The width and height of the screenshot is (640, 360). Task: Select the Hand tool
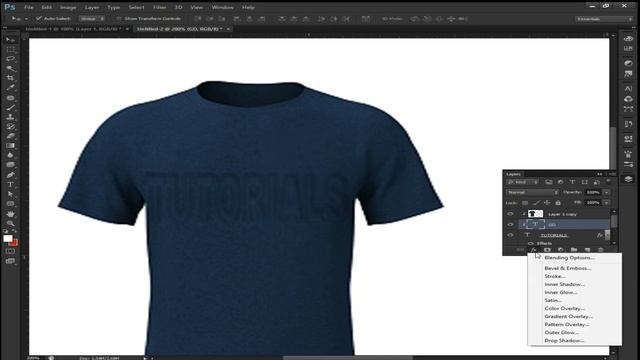(x=11, y=214)
